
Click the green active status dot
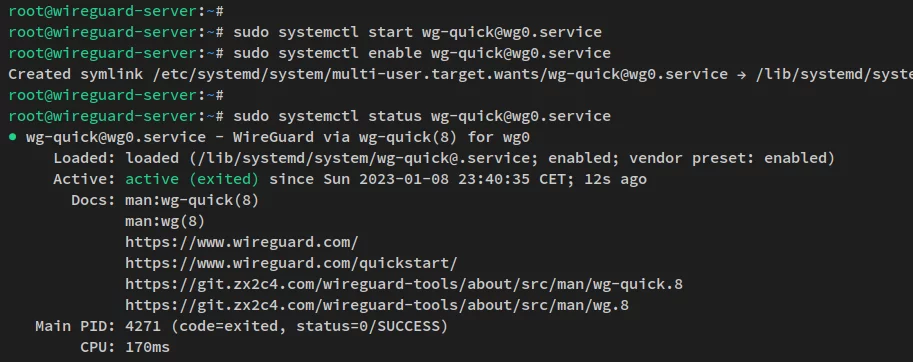pos(12,138)
